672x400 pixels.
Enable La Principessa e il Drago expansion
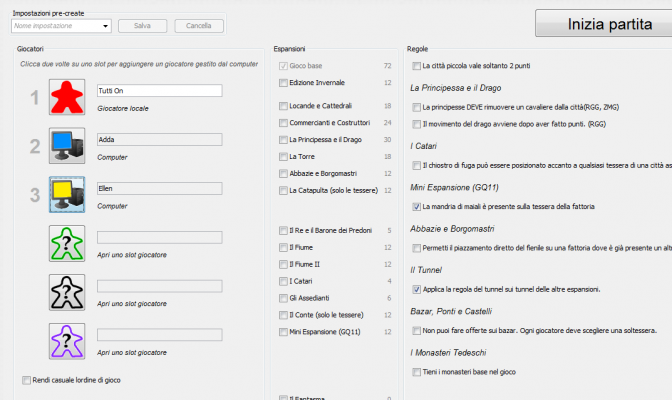coord(284,140)
